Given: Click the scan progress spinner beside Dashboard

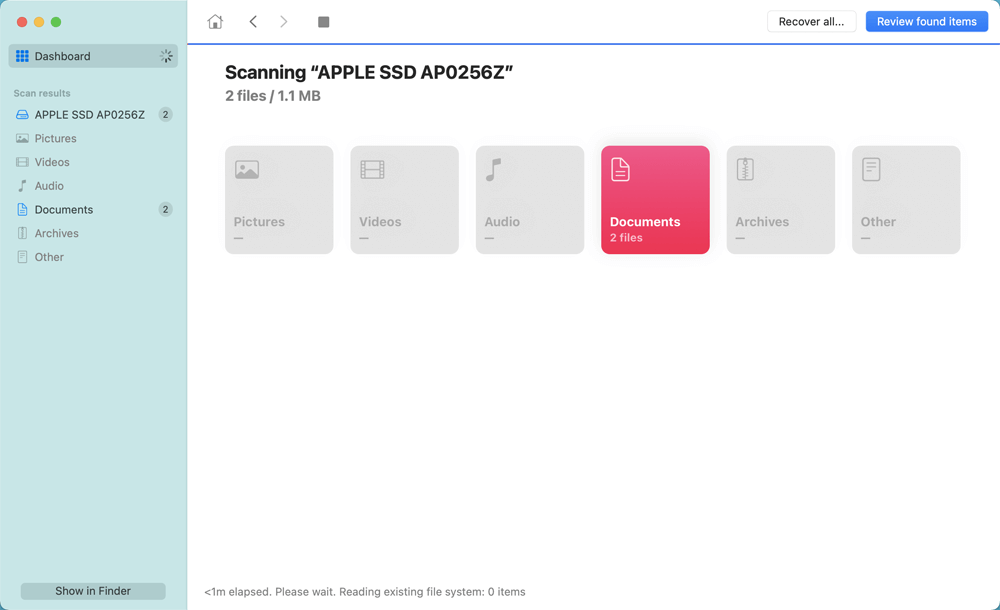Looking at the screenshot, I should click(166, 56).
